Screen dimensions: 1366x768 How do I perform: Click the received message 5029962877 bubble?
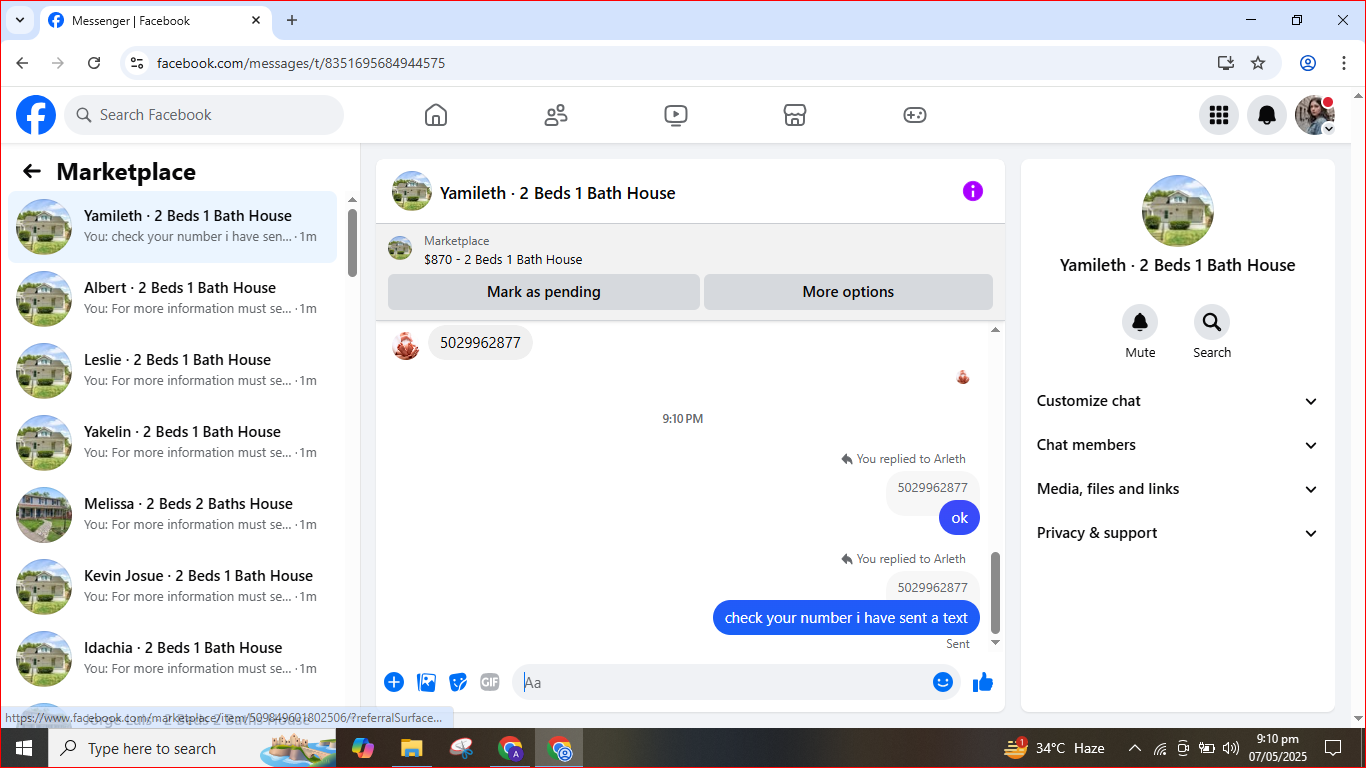point(480,343)
